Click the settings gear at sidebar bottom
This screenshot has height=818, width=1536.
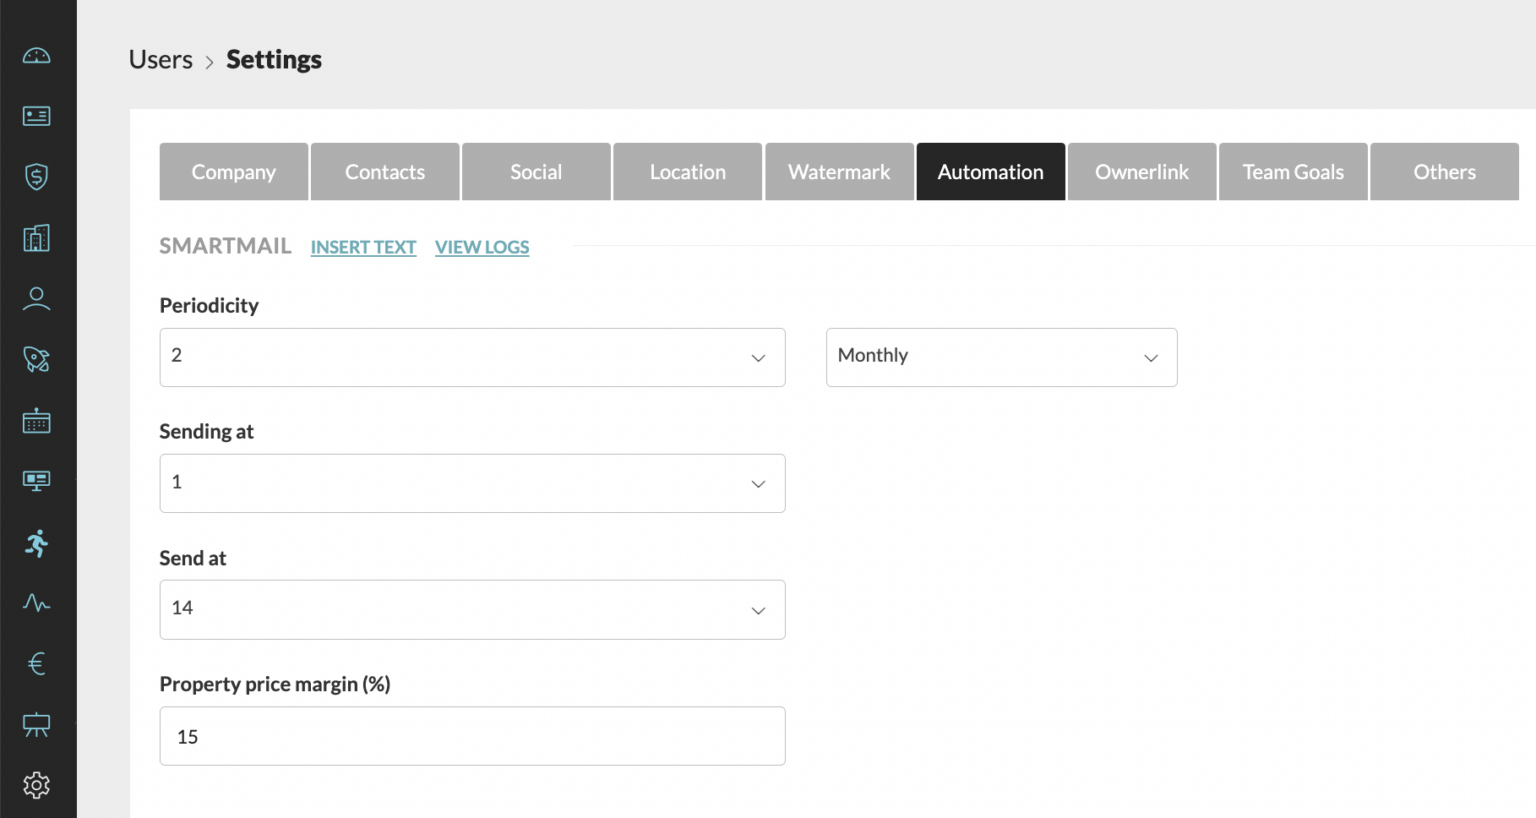click(37, 785)
